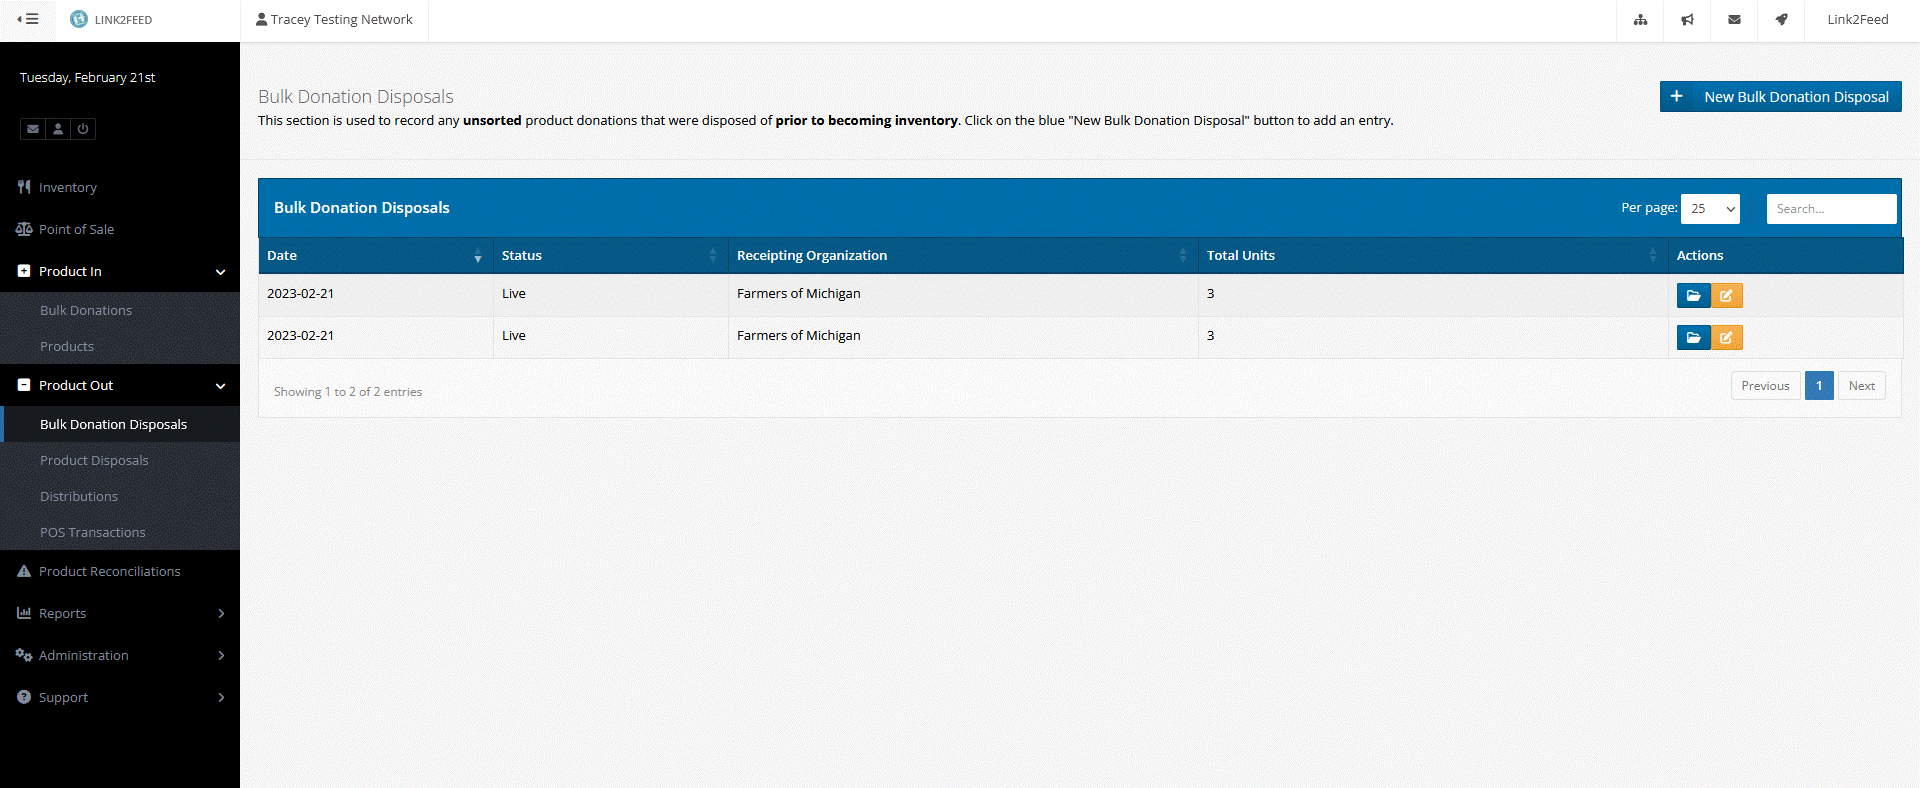Go to Product Disposals in sidebar
Screen dimensions: 1920x788
(94, 461)
